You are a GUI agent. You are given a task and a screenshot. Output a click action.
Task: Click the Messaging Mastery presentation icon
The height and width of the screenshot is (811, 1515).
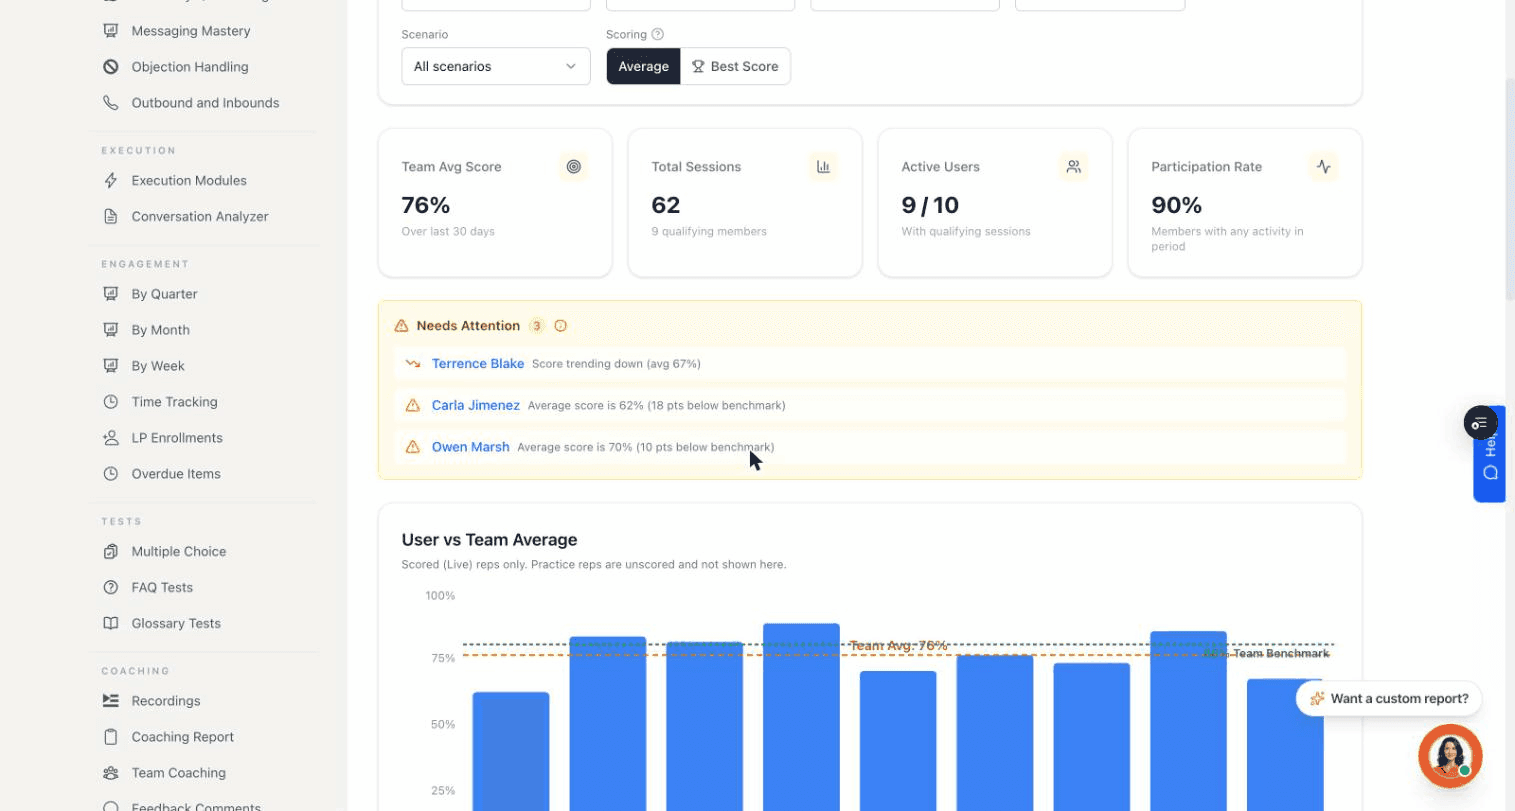click(x=111, y=31)
